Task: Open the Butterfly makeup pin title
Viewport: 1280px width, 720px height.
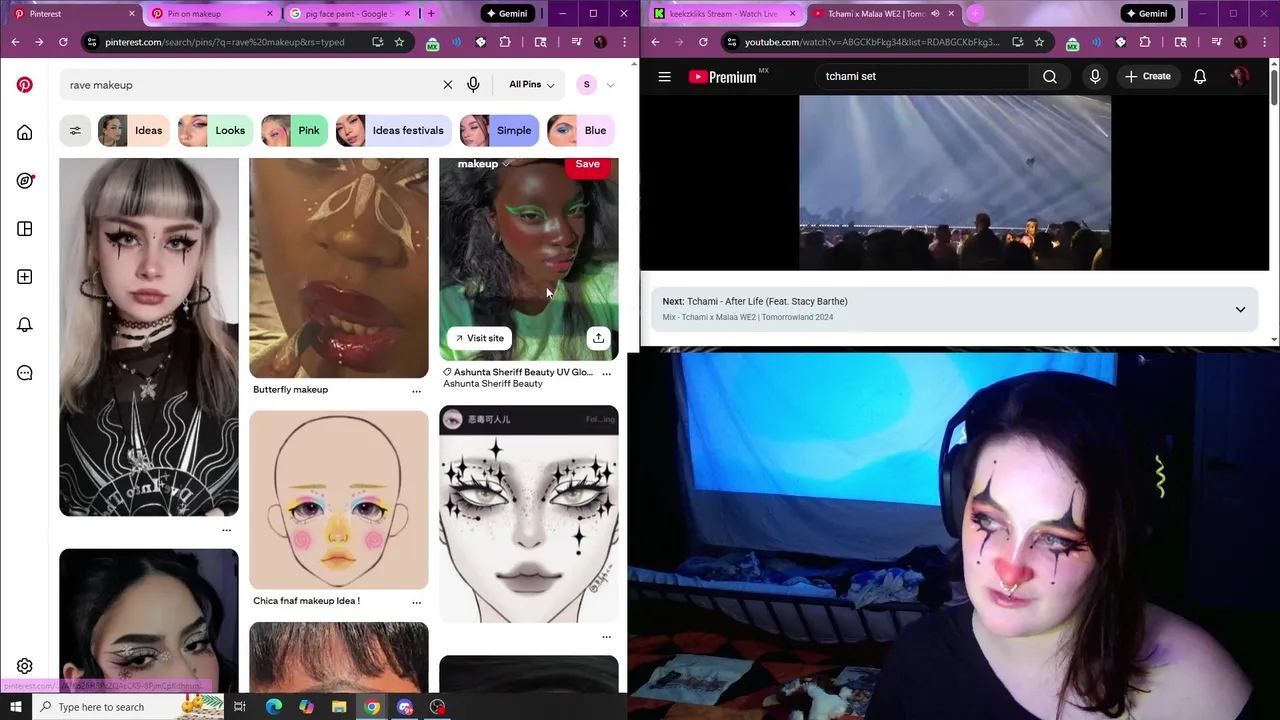Action: click(290, 390)
